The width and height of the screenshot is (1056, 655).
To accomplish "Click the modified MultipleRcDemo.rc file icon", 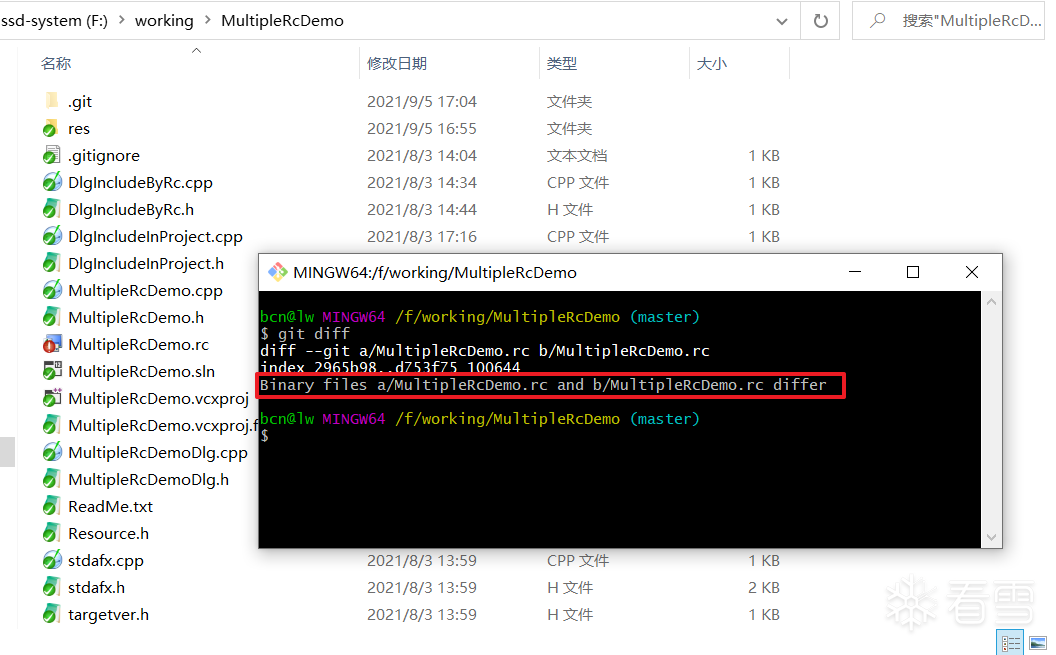I will click(x=52, y=344).
